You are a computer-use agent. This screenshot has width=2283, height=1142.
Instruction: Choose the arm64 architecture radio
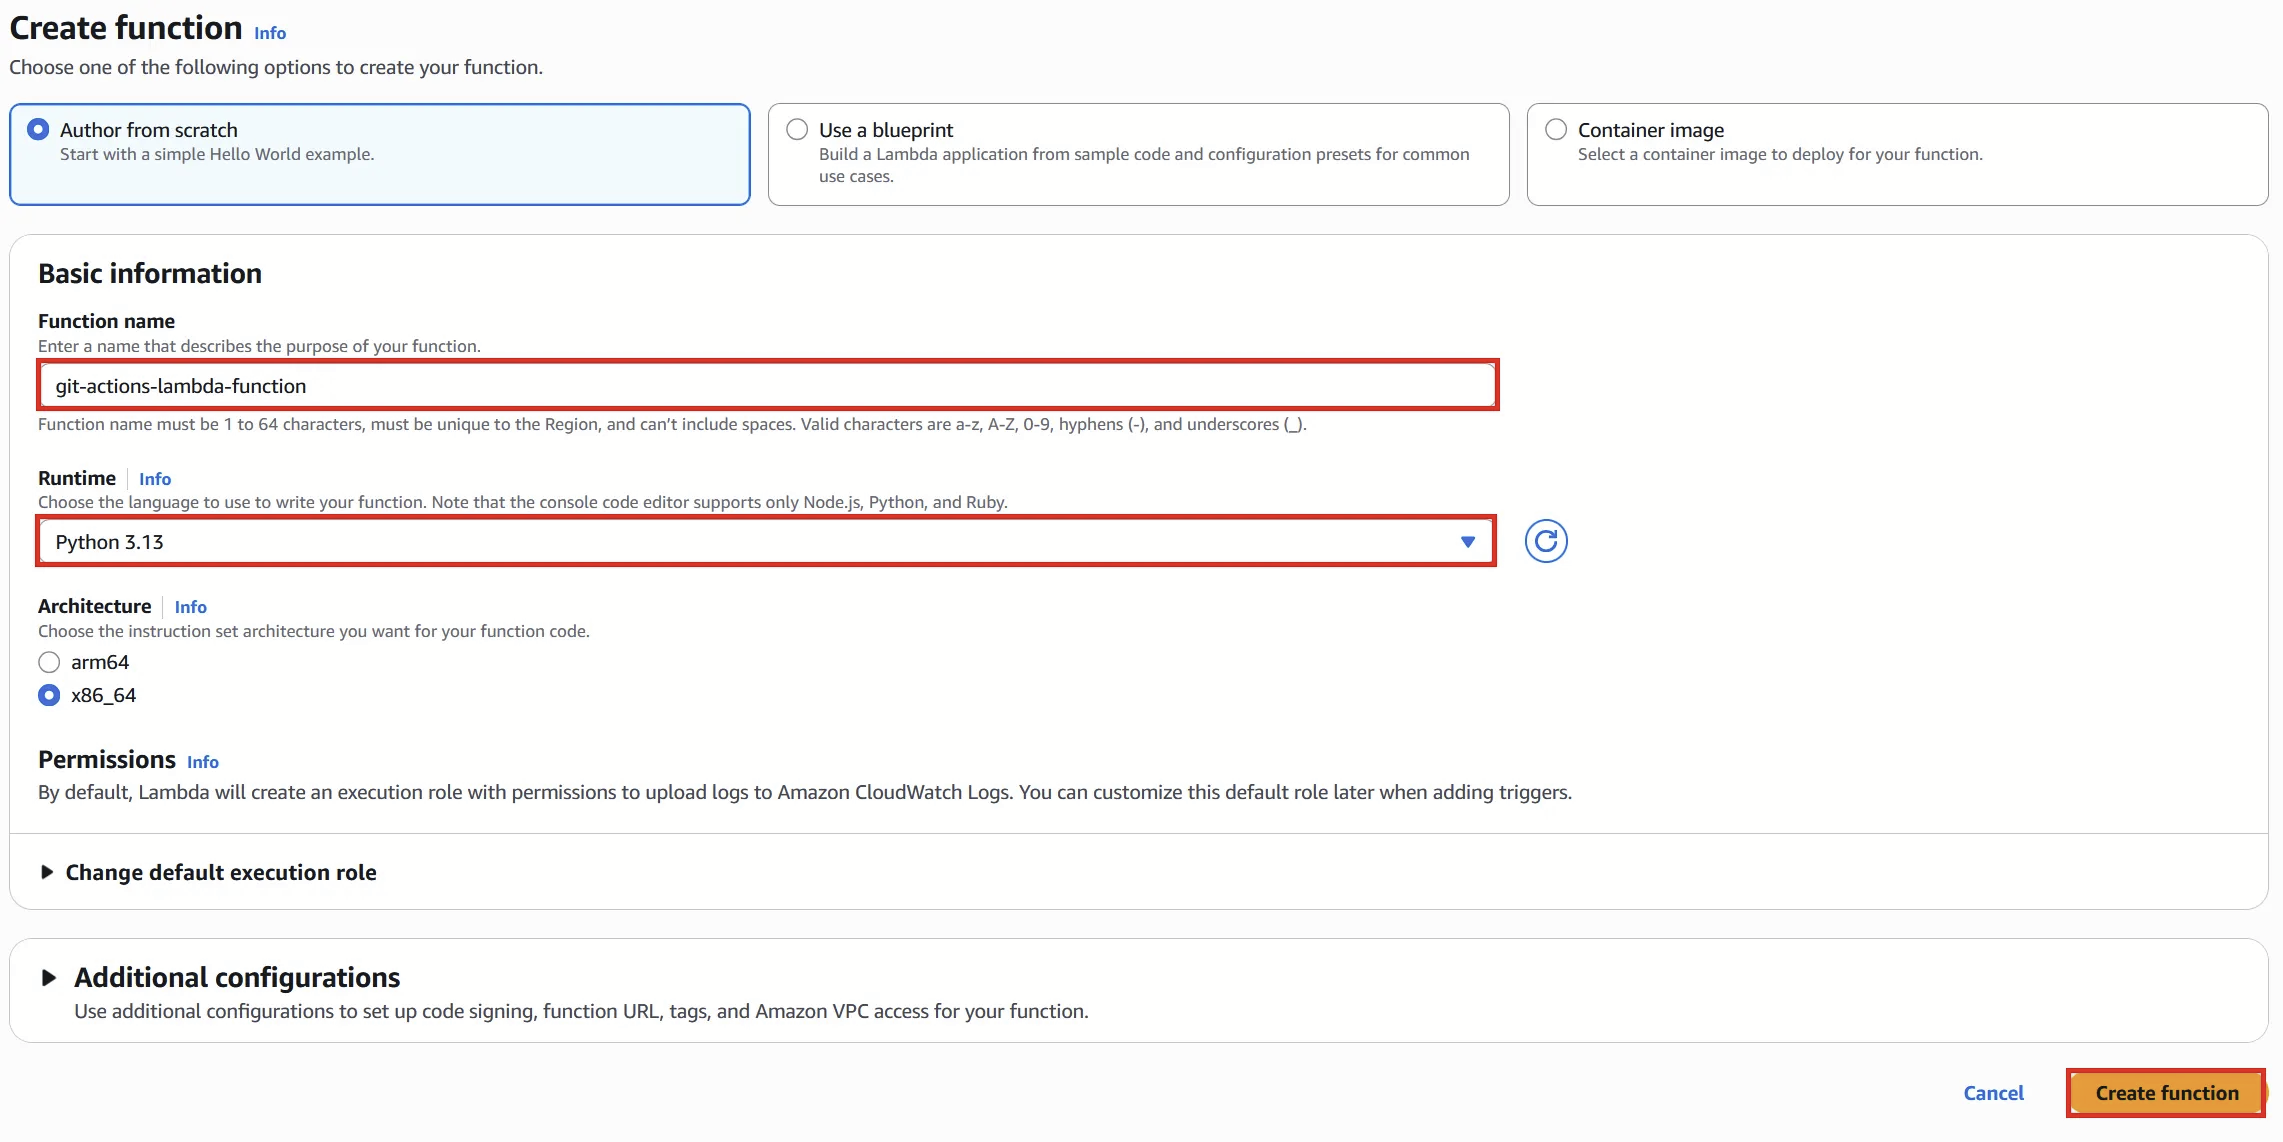(x=49, y=662)
